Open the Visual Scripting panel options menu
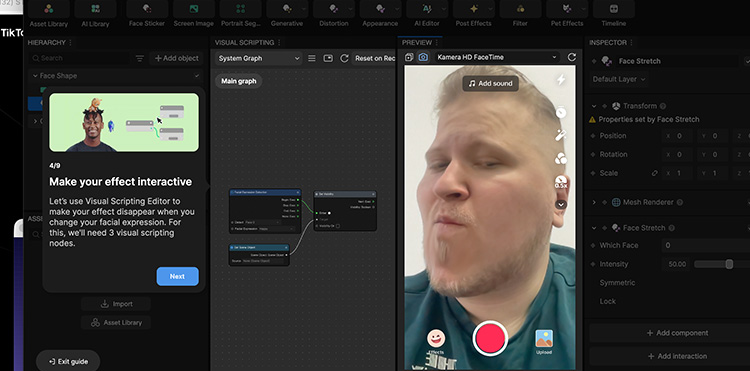The height and width of the screenshot is (371, 750). coord(279,43)
